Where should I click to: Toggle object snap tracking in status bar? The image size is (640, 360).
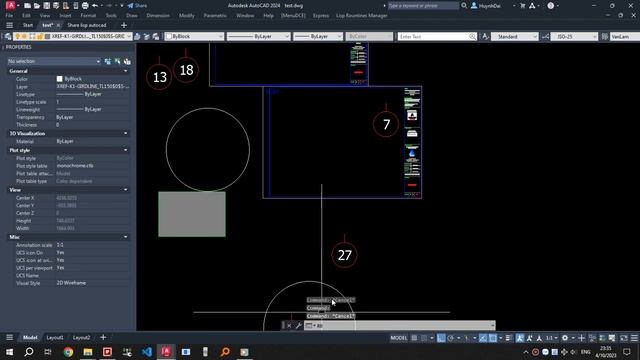483,338
